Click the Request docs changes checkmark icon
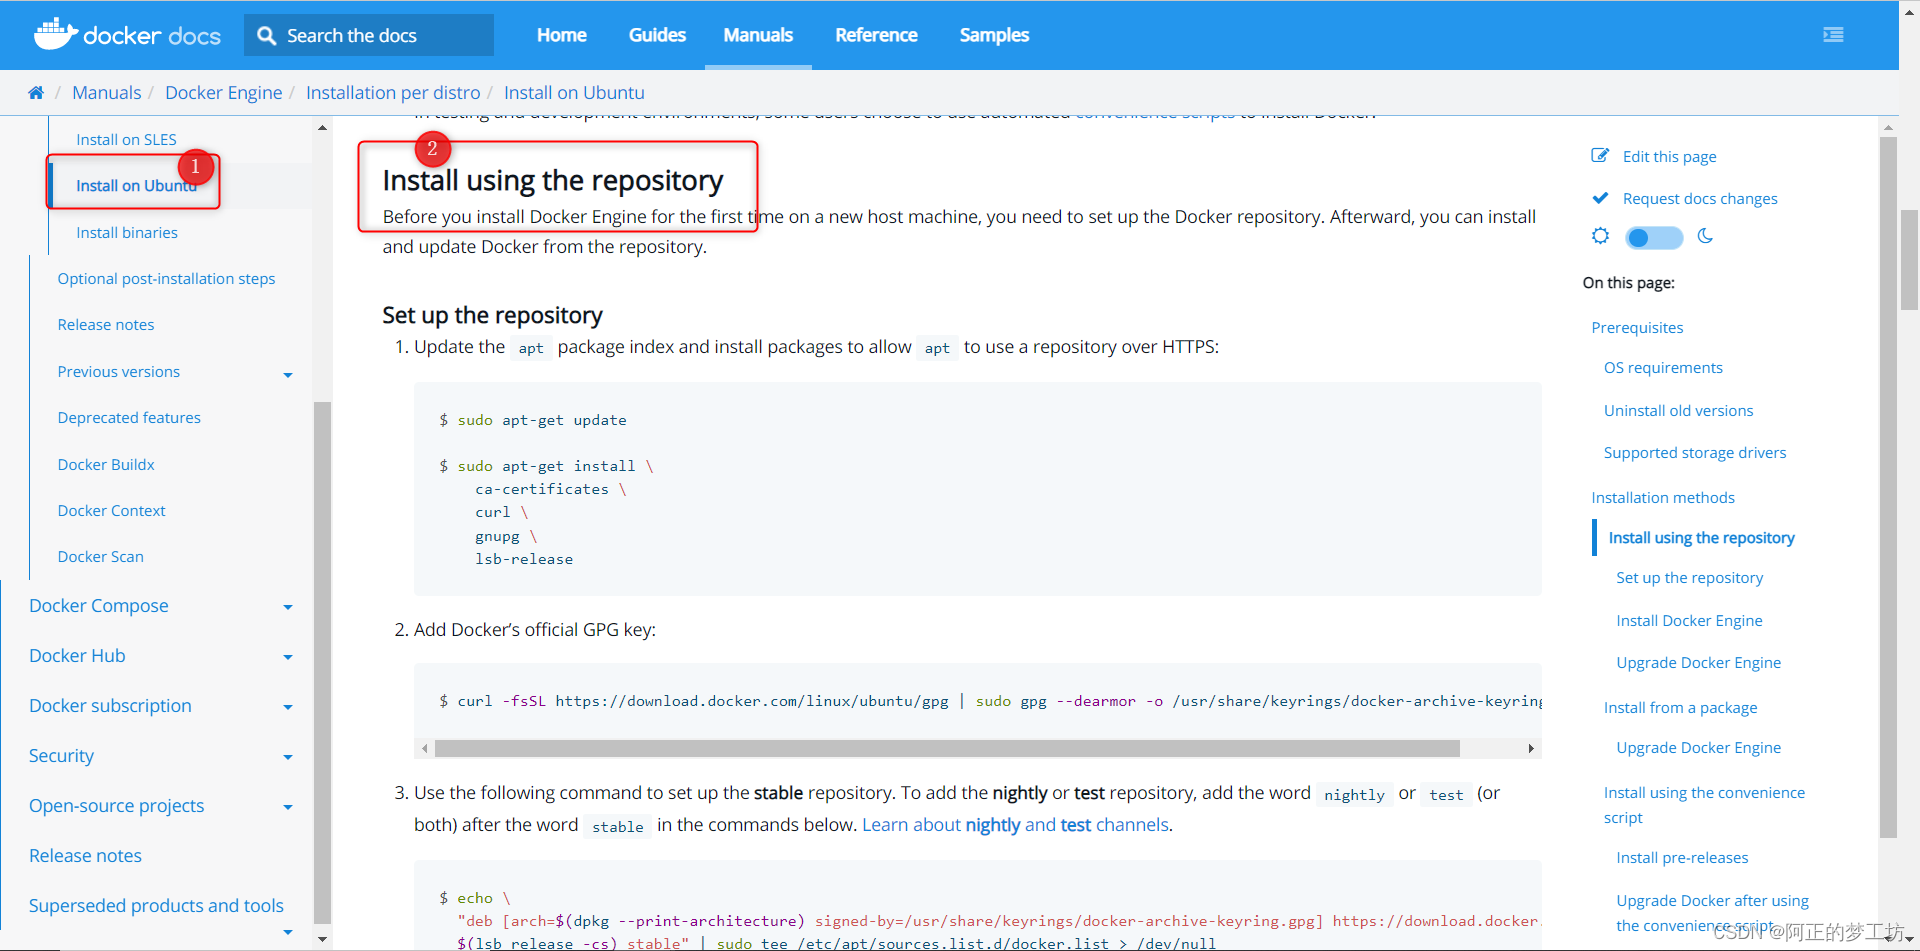 (1600, 198)
